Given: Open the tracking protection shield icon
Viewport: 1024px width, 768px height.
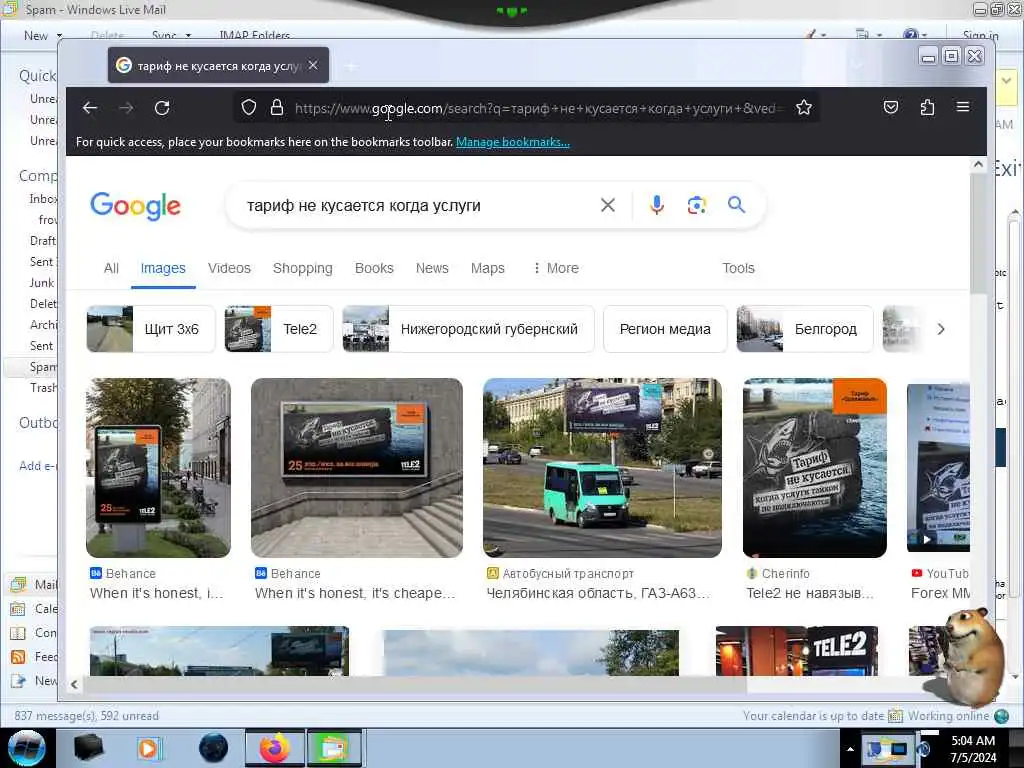Looking at the screenshot, I should tap(249, 107).
